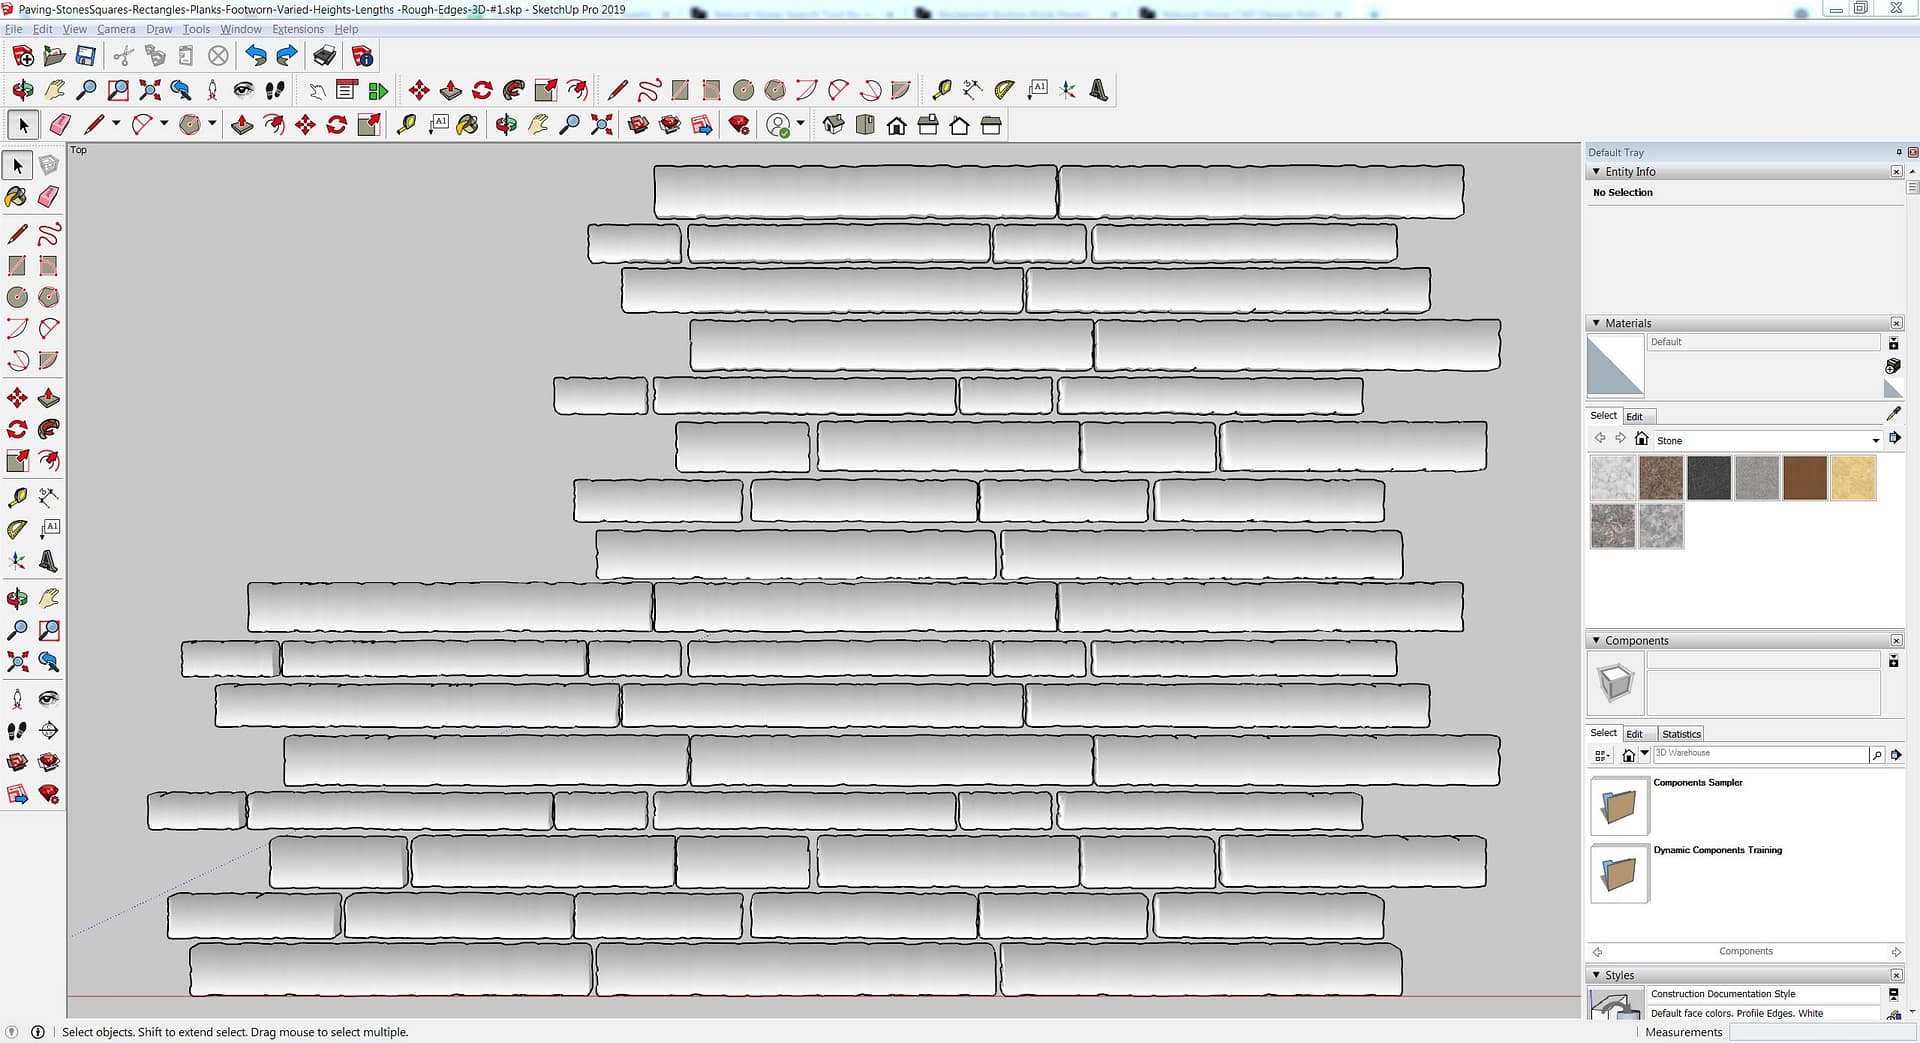Select the Walk footprints tool
This screenshot has width=1920, height=1043.
click(275, 90)
